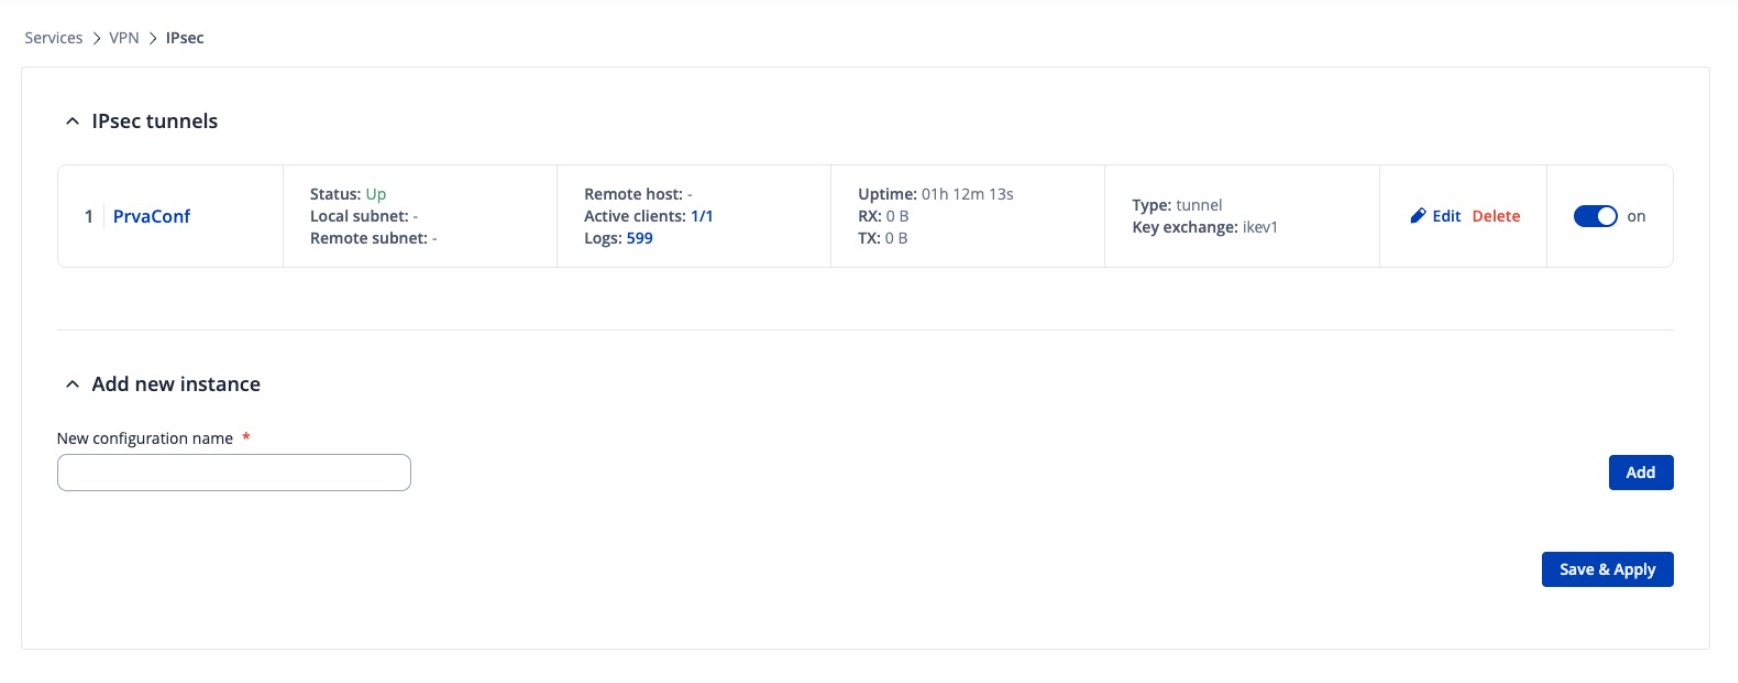The width and height of the screenshot is (1738, 683).
Task: Disable the PrvaConf tunnel toggle switch
Action: 1594,216
